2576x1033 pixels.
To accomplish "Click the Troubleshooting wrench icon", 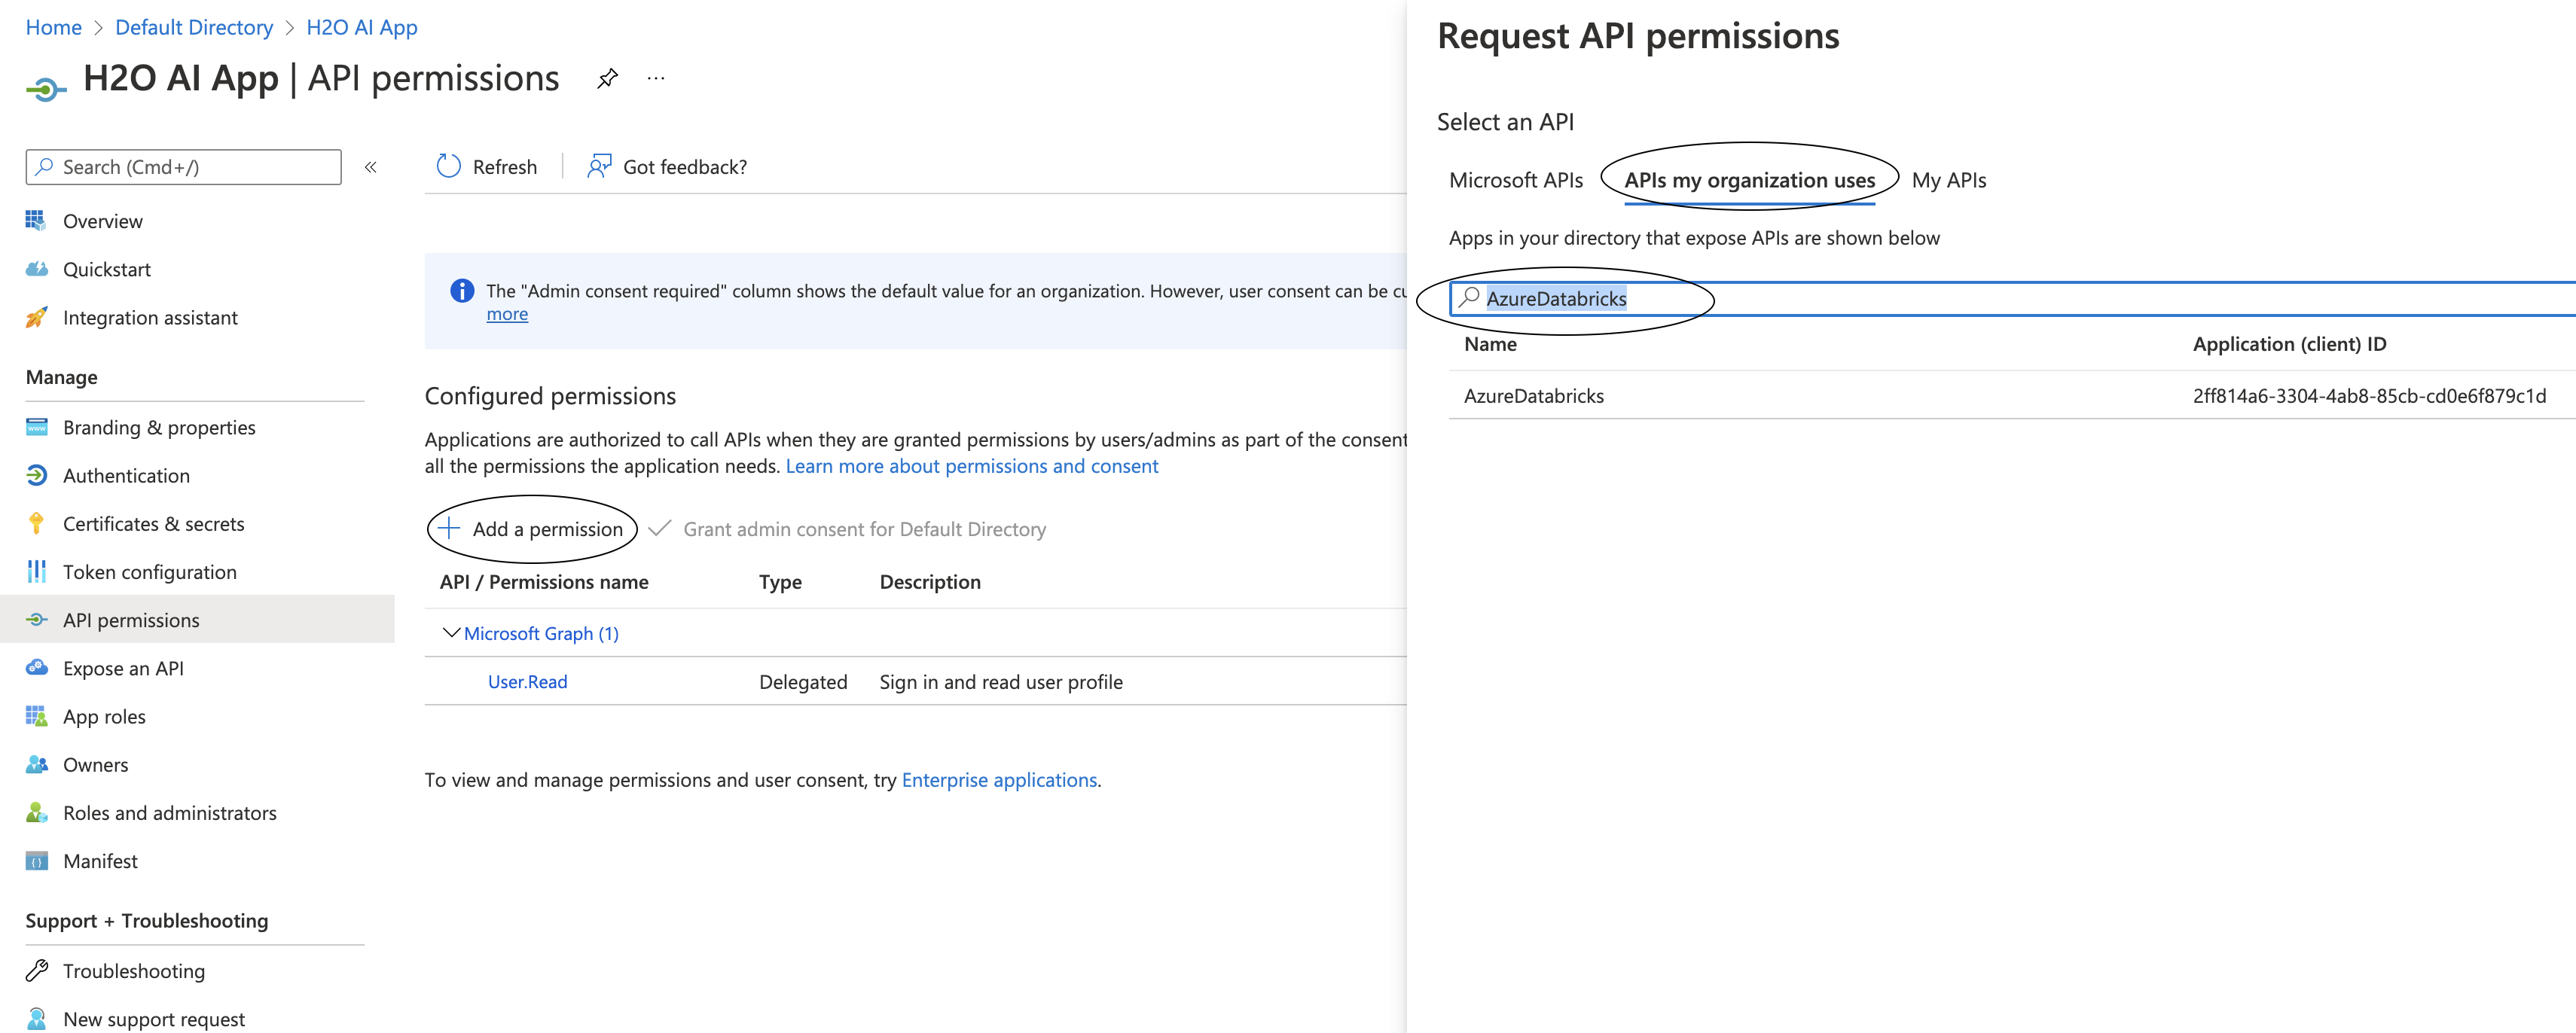I will [36, 970].
